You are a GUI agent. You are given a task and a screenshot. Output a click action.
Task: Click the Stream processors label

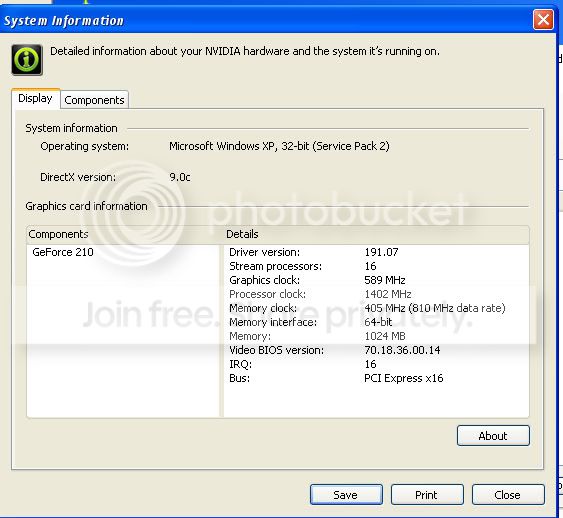click(275, 266)
